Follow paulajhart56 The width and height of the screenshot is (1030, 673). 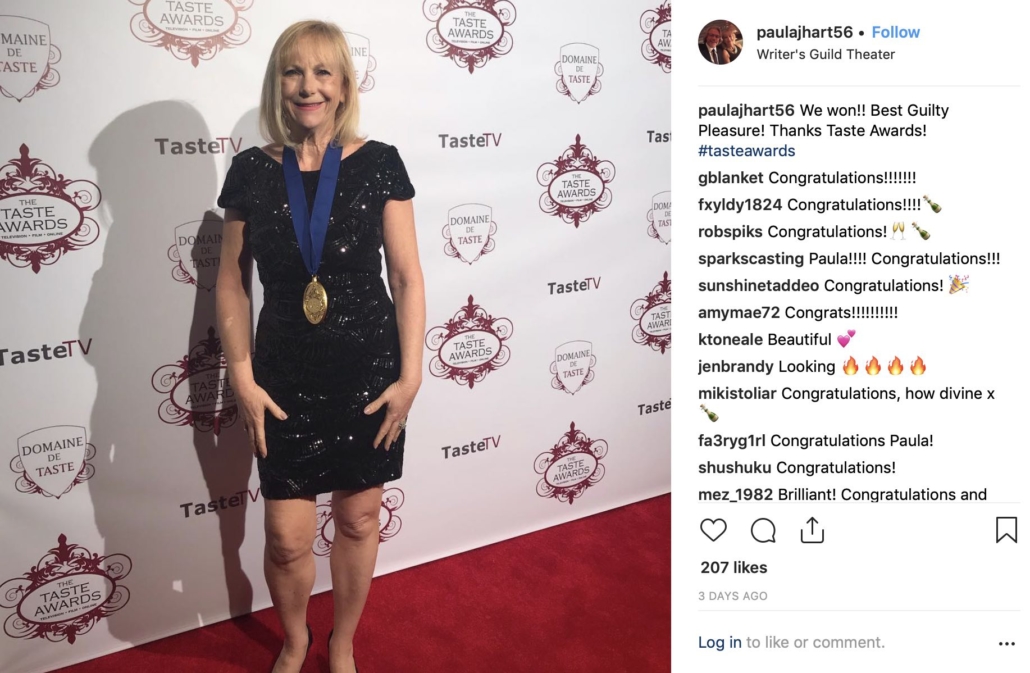pyautogui.click(x=895, y=32)
